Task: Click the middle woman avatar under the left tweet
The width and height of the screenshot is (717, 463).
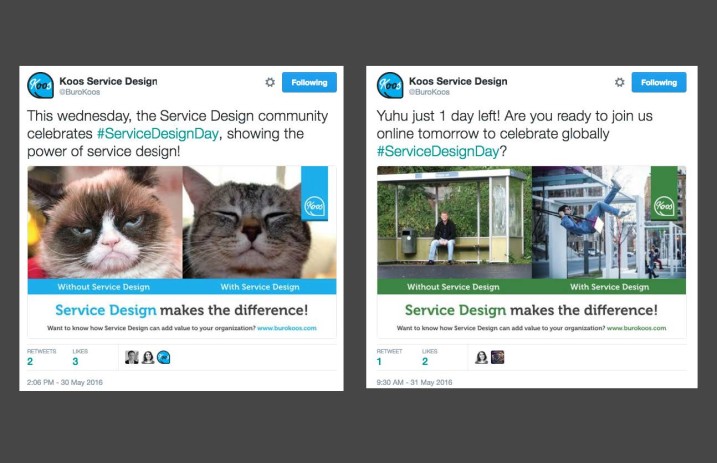Action: click(148, 357)
